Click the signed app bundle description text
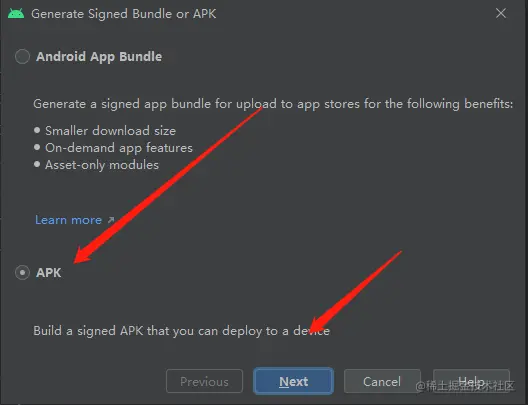 pos(273,104)
